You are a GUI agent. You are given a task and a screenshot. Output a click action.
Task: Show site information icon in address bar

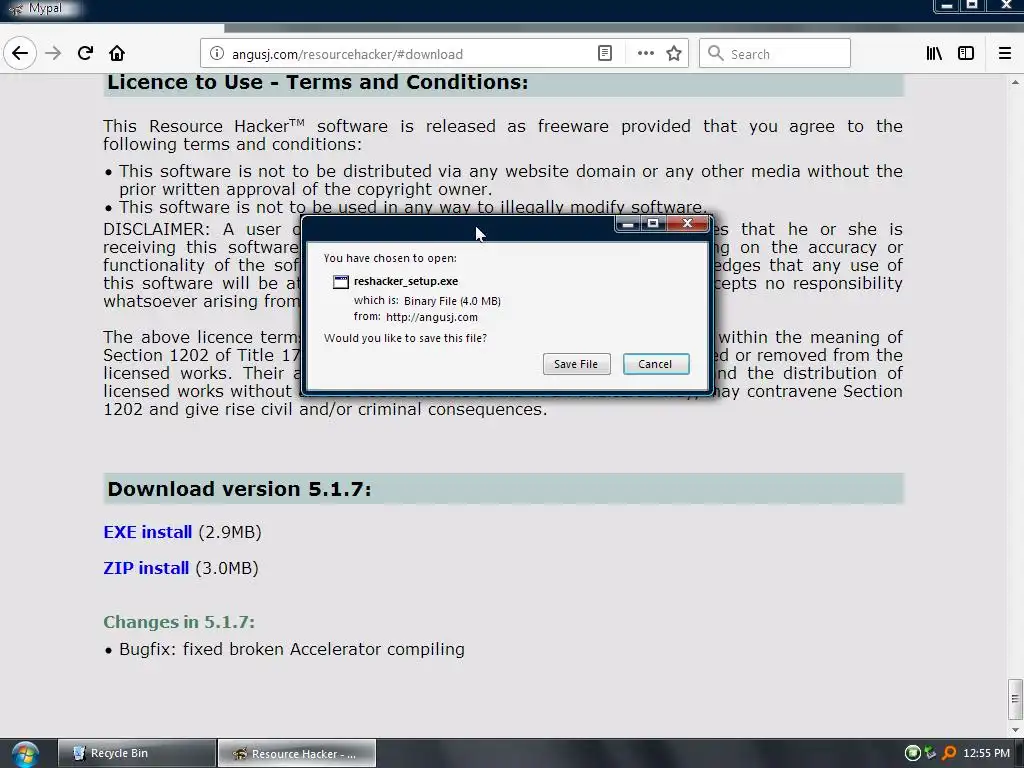217,54
